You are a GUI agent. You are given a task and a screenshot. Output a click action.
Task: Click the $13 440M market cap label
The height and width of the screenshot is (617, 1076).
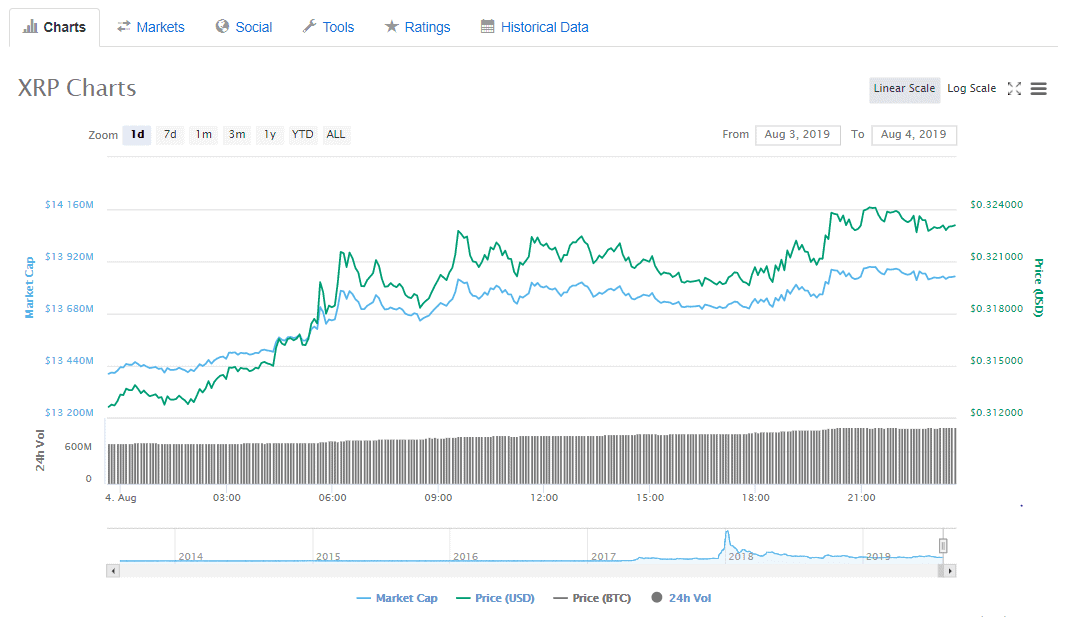pyautogui.click(x=69, y=360)
